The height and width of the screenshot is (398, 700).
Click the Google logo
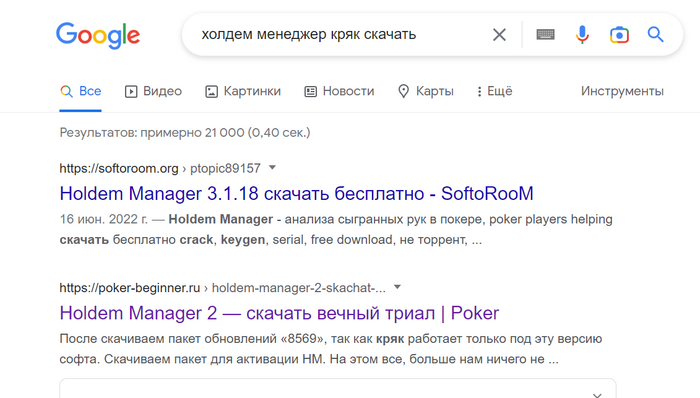(x=98, y=35)
